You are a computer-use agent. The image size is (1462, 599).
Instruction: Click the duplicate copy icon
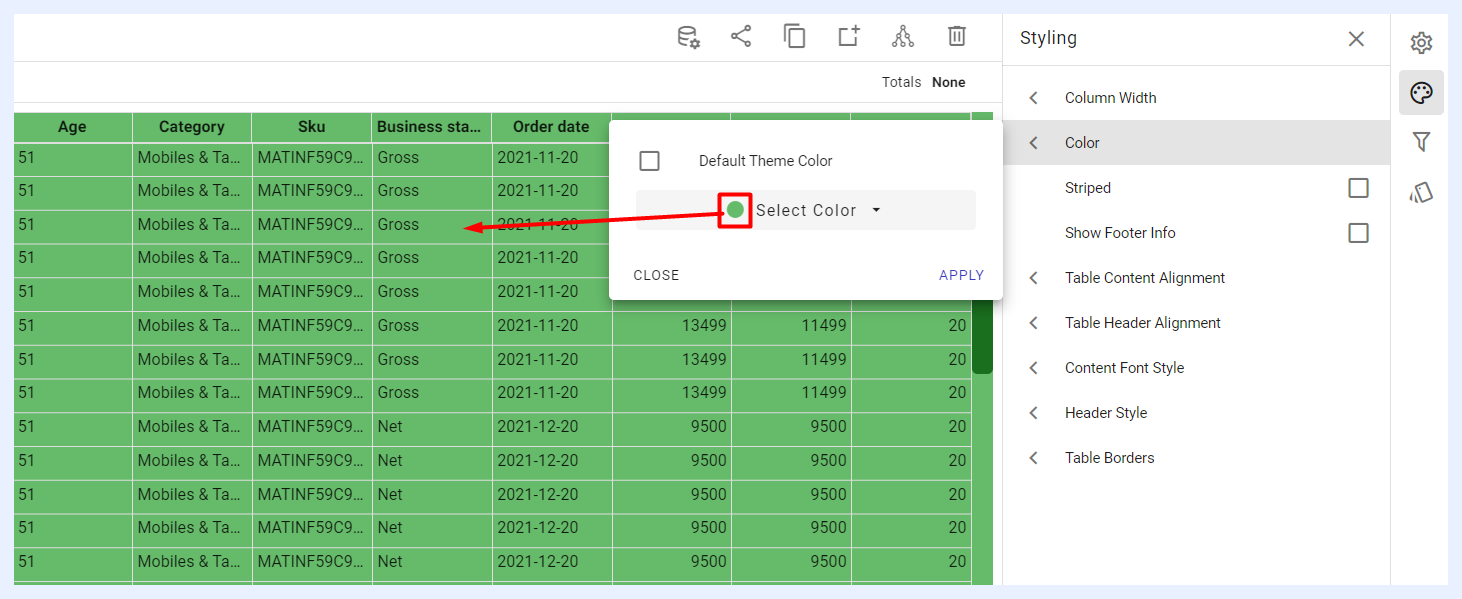[795, 37]
